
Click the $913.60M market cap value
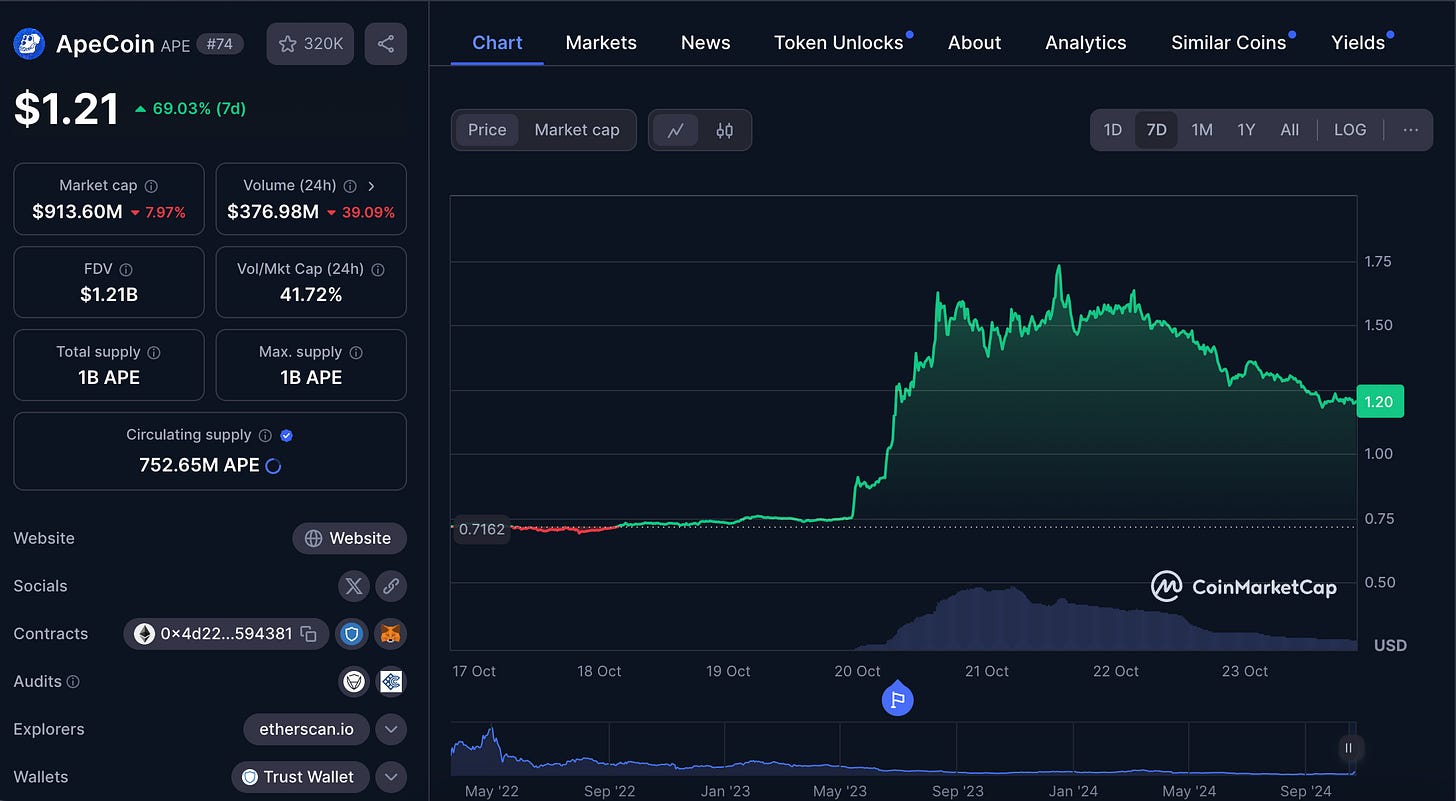coord(77,212)
